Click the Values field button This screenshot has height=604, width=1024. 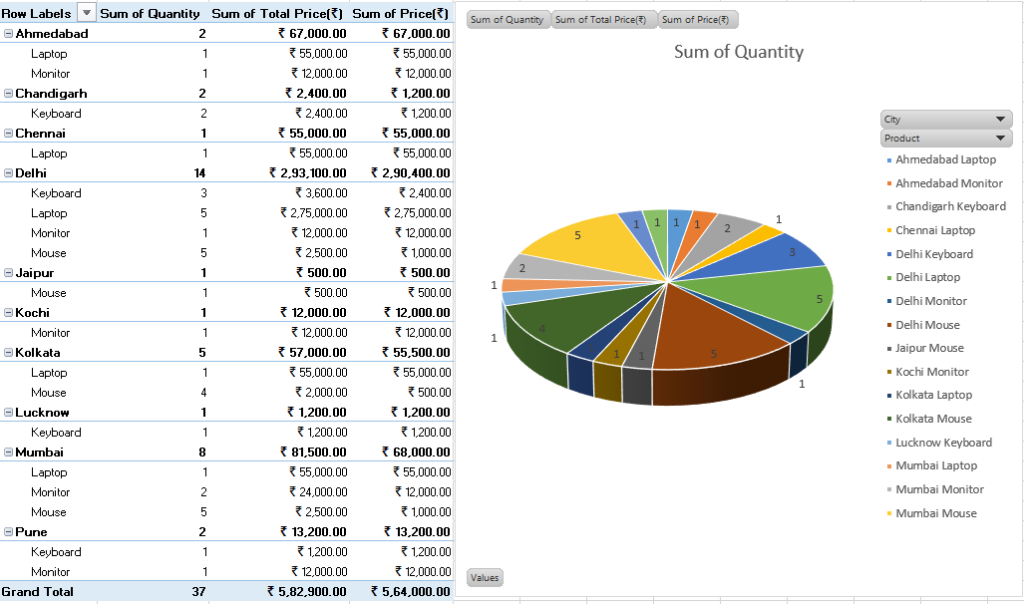(x=485, y=577)
